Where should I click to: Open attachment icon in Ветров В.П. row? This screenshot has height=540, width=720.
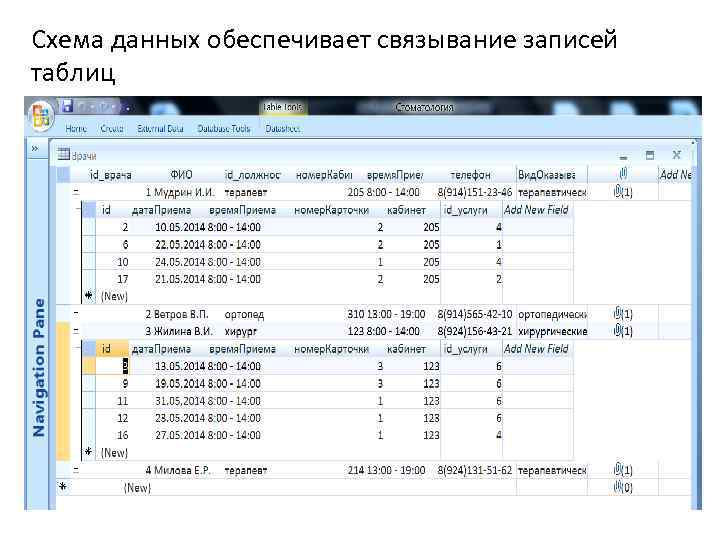(623, 314)
